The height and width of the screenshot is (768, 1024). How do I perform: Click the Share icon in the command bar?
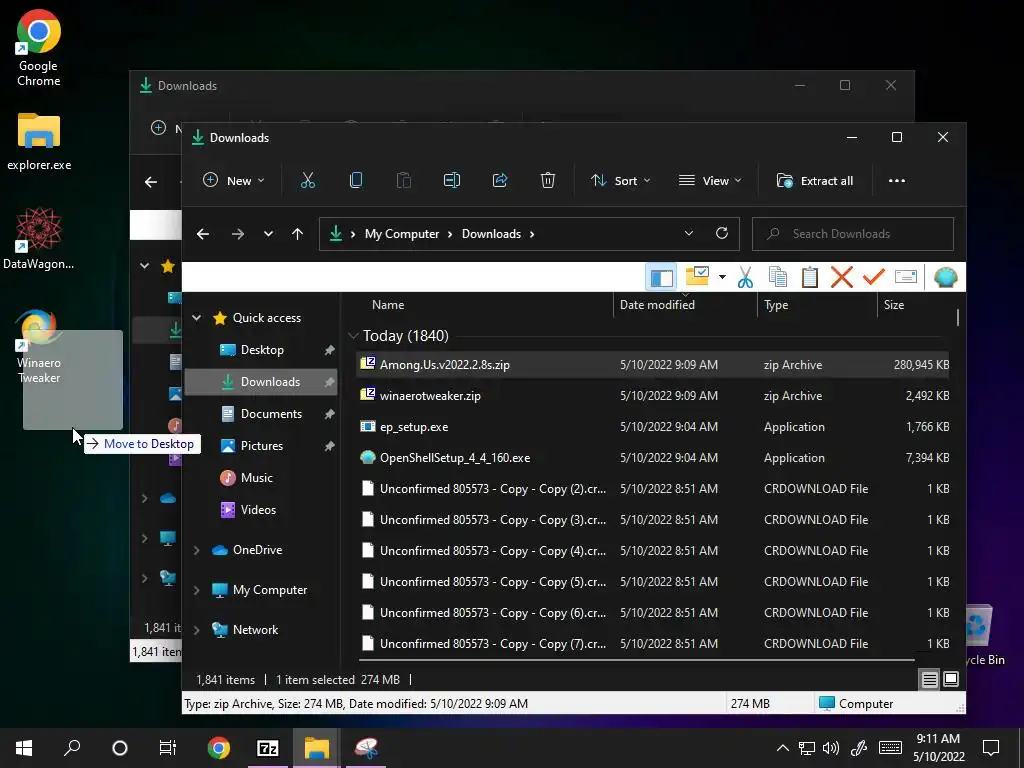(x=500, y=181)
